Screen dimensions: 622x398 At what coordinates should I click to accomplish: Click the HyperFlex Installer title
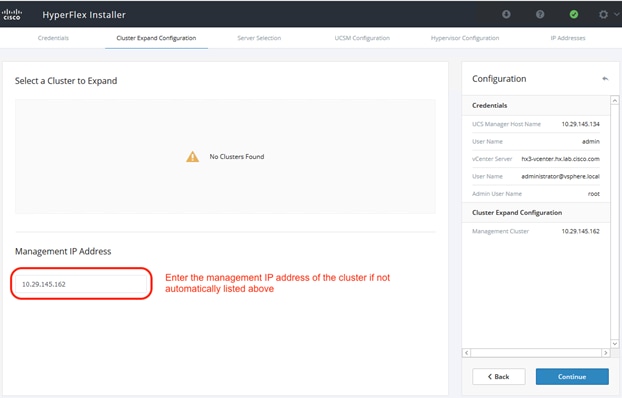(x=84, y=15)
